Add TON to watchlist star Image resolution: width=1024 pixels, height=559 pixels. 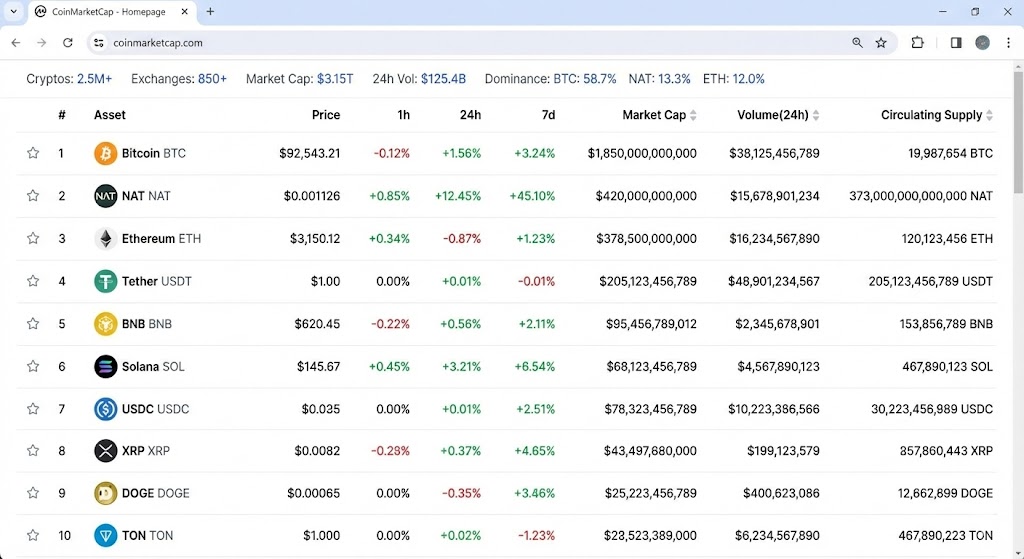33,535
